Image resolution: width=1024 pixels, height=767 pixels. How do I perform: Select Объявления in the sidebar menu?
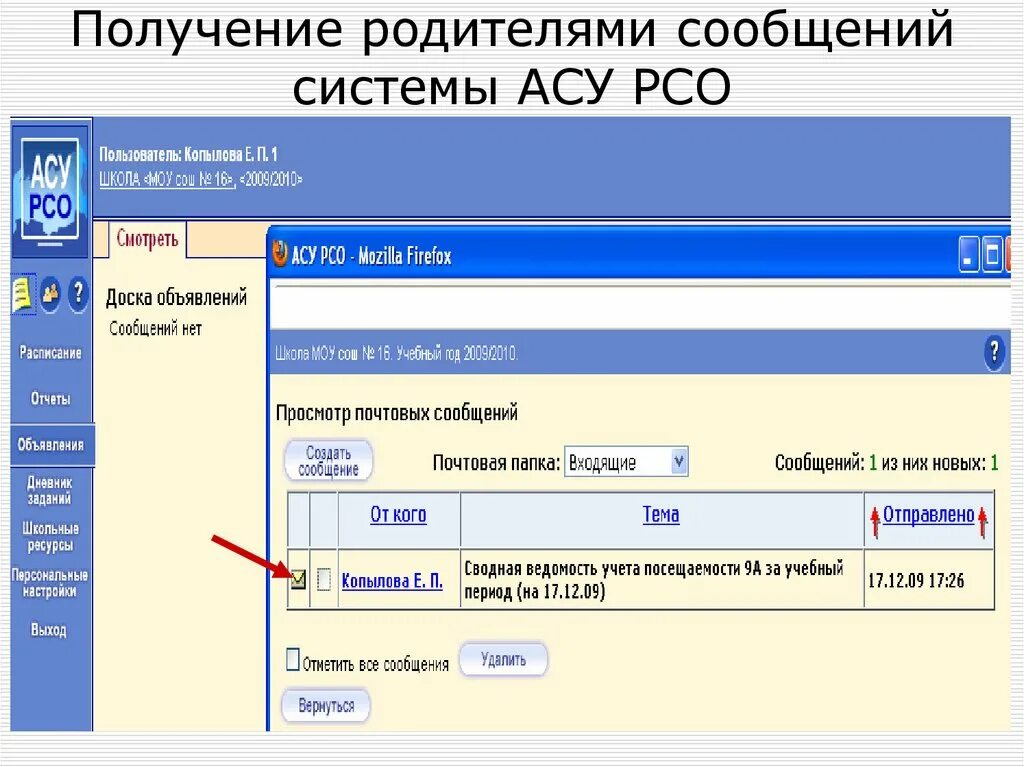tap(51, 445)
